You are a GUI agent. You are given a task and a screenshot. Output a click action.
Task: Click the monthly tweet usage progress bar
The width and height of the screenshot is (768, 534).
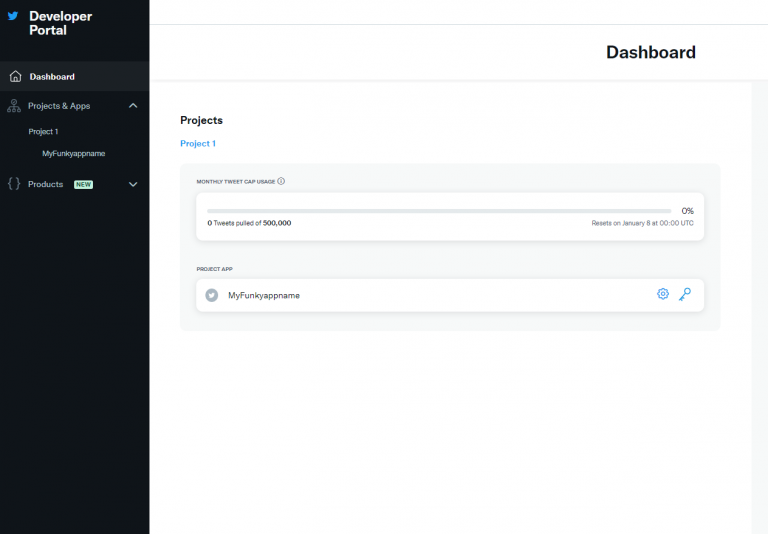coord(439,211)
